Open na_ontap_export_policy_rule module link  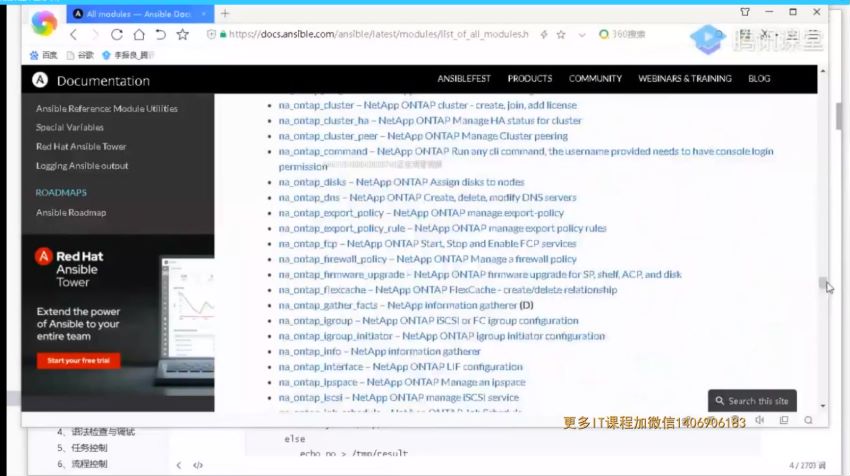tap(442, 228)
